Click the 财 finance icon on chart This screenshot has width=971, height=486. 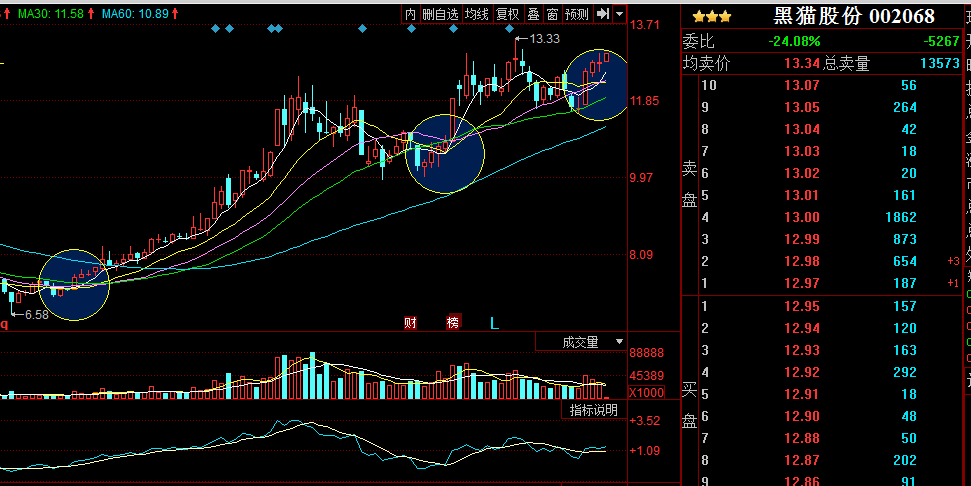[410, 323]
